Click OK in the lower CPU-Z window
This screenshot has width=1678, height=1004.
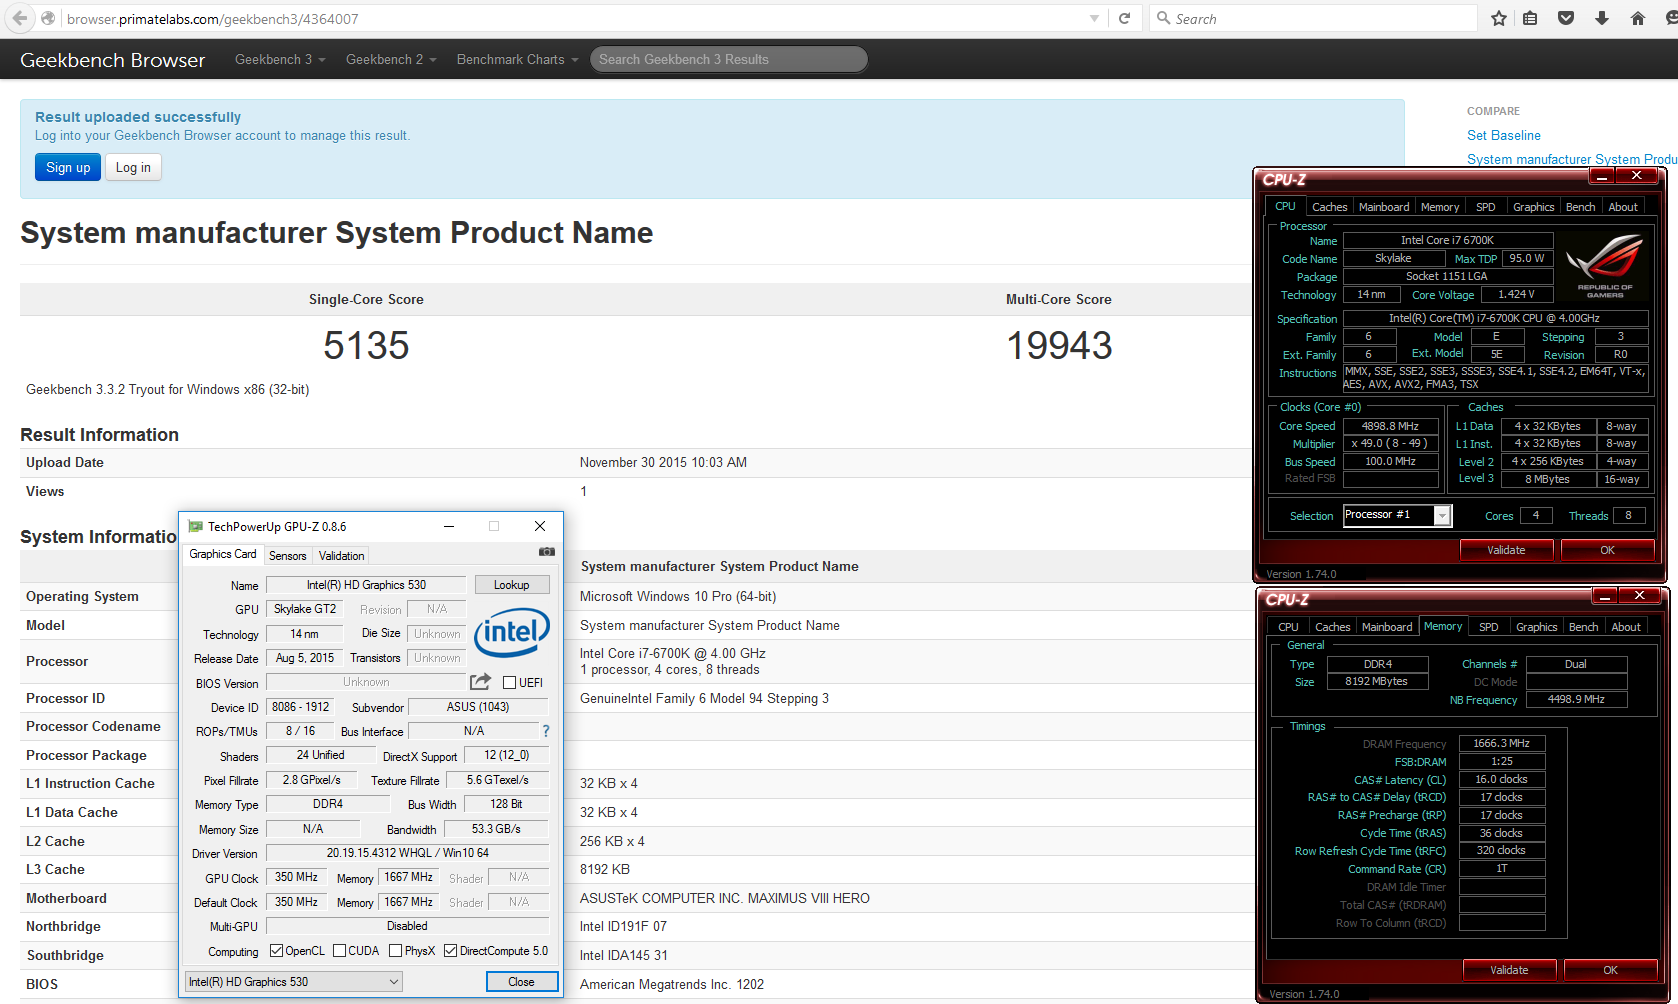tap(1610, 970)
